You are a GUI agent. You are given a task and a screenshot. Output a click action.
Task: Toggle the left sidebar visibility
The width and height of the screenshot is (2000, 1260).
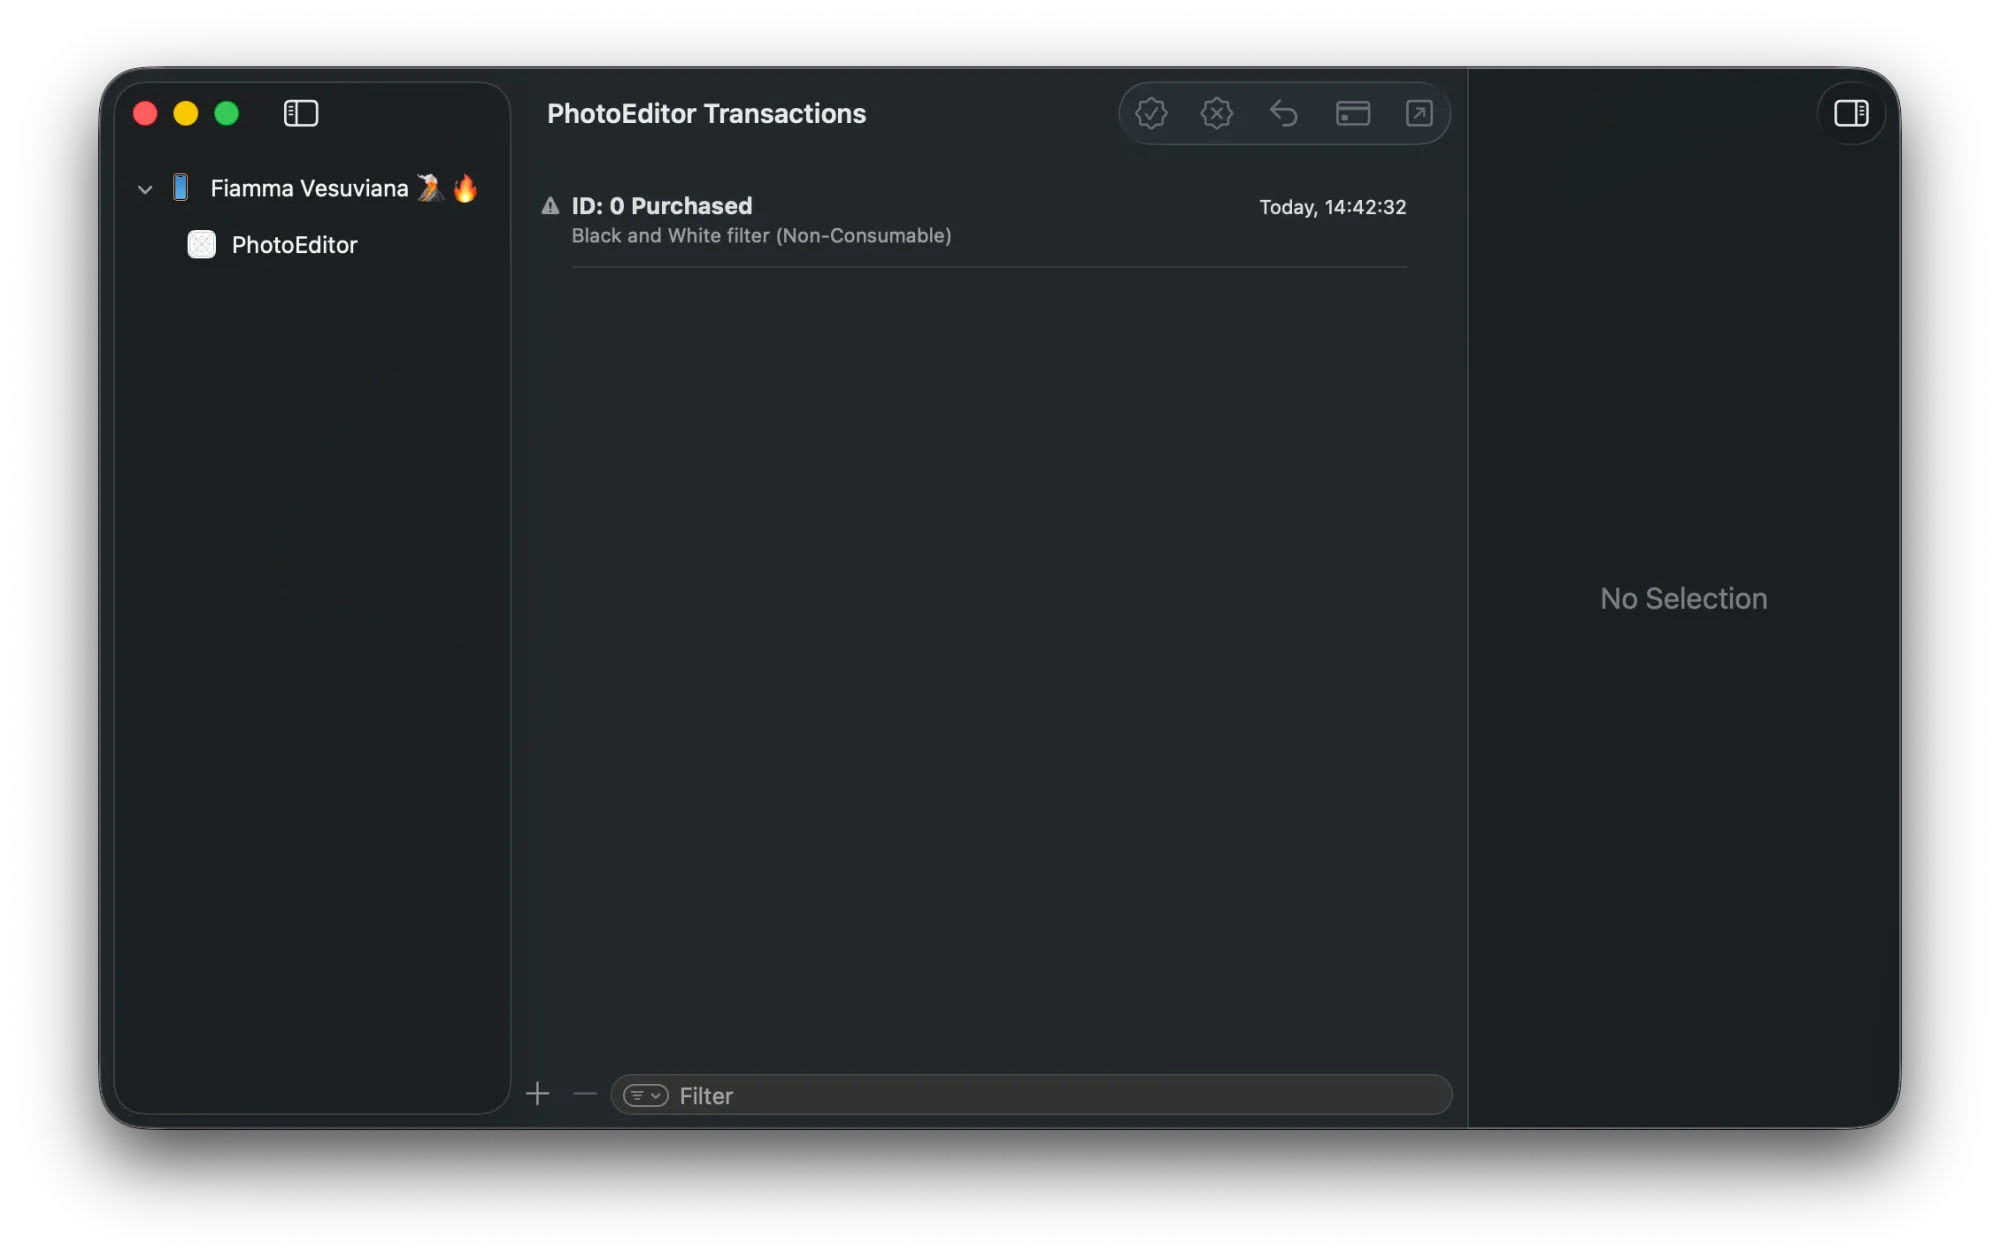(301, 113)
